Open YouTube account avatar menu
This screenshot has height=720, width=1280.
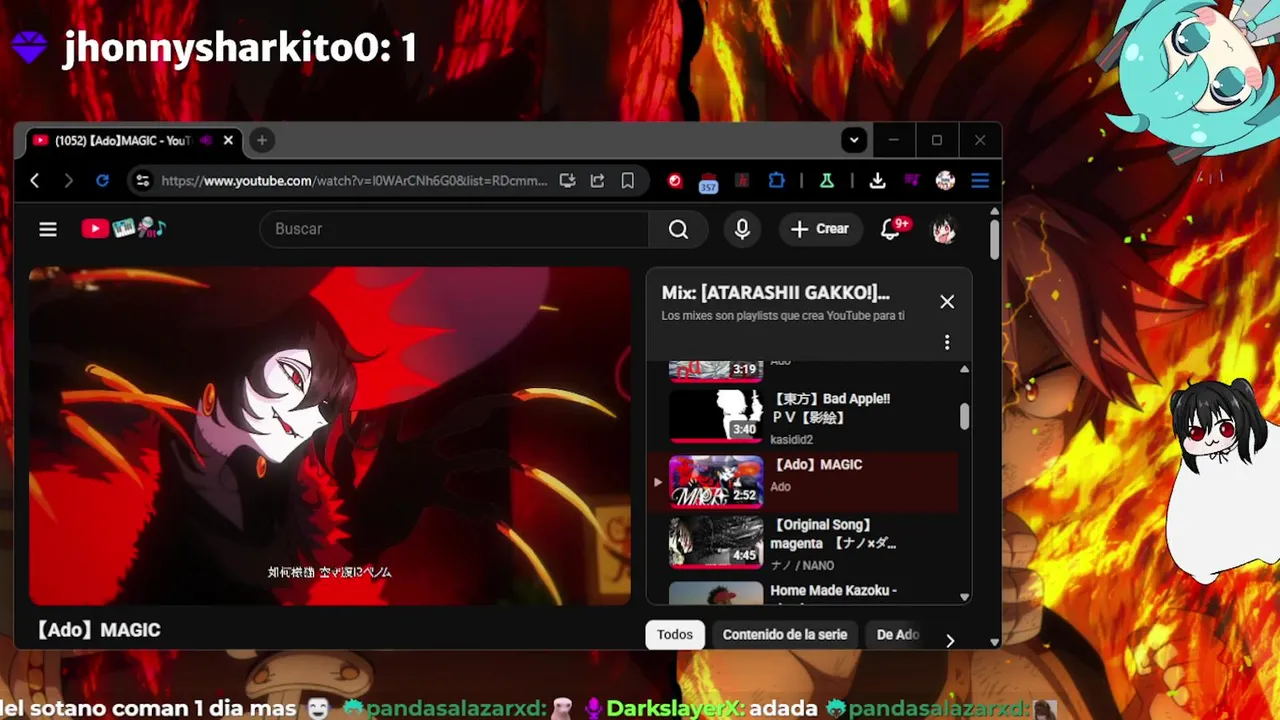click(943, 229)
